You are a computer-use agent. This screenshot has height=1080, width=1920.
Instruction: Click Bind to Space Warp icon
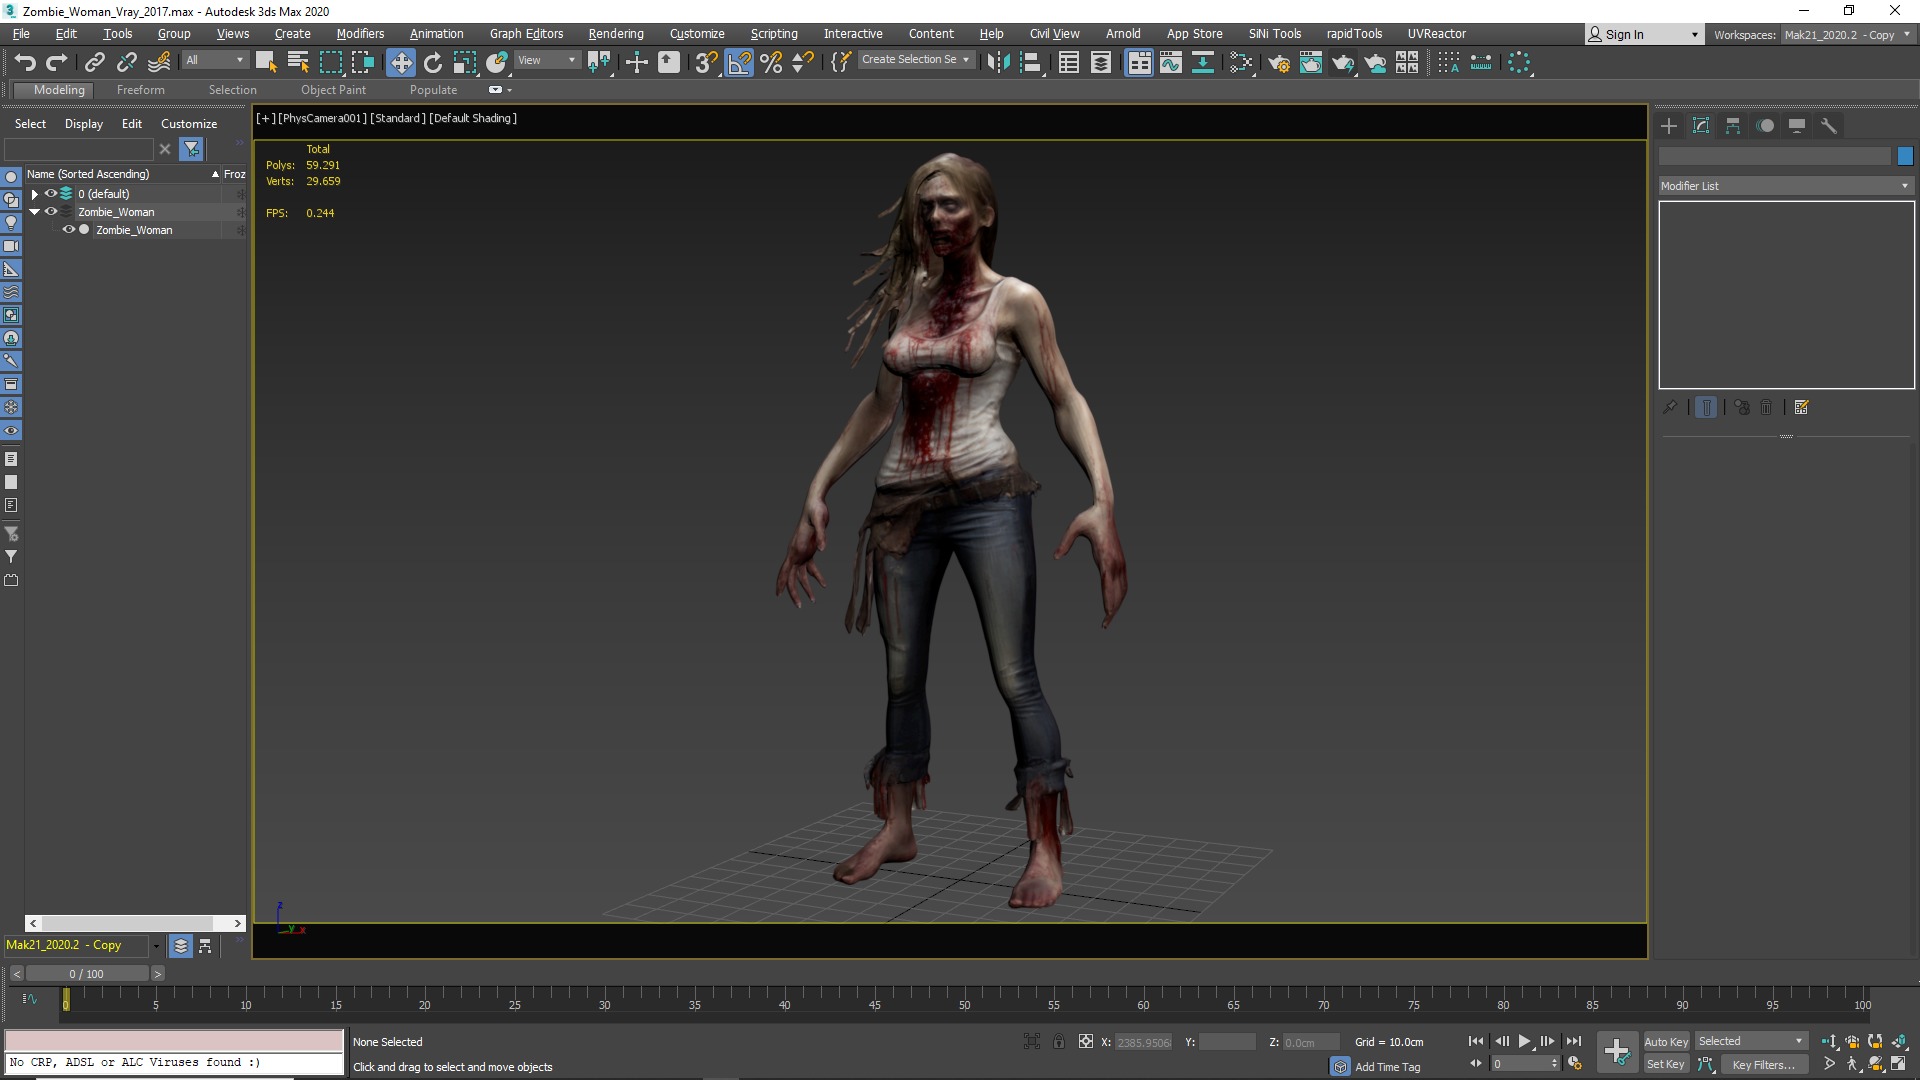click(158, 63)
